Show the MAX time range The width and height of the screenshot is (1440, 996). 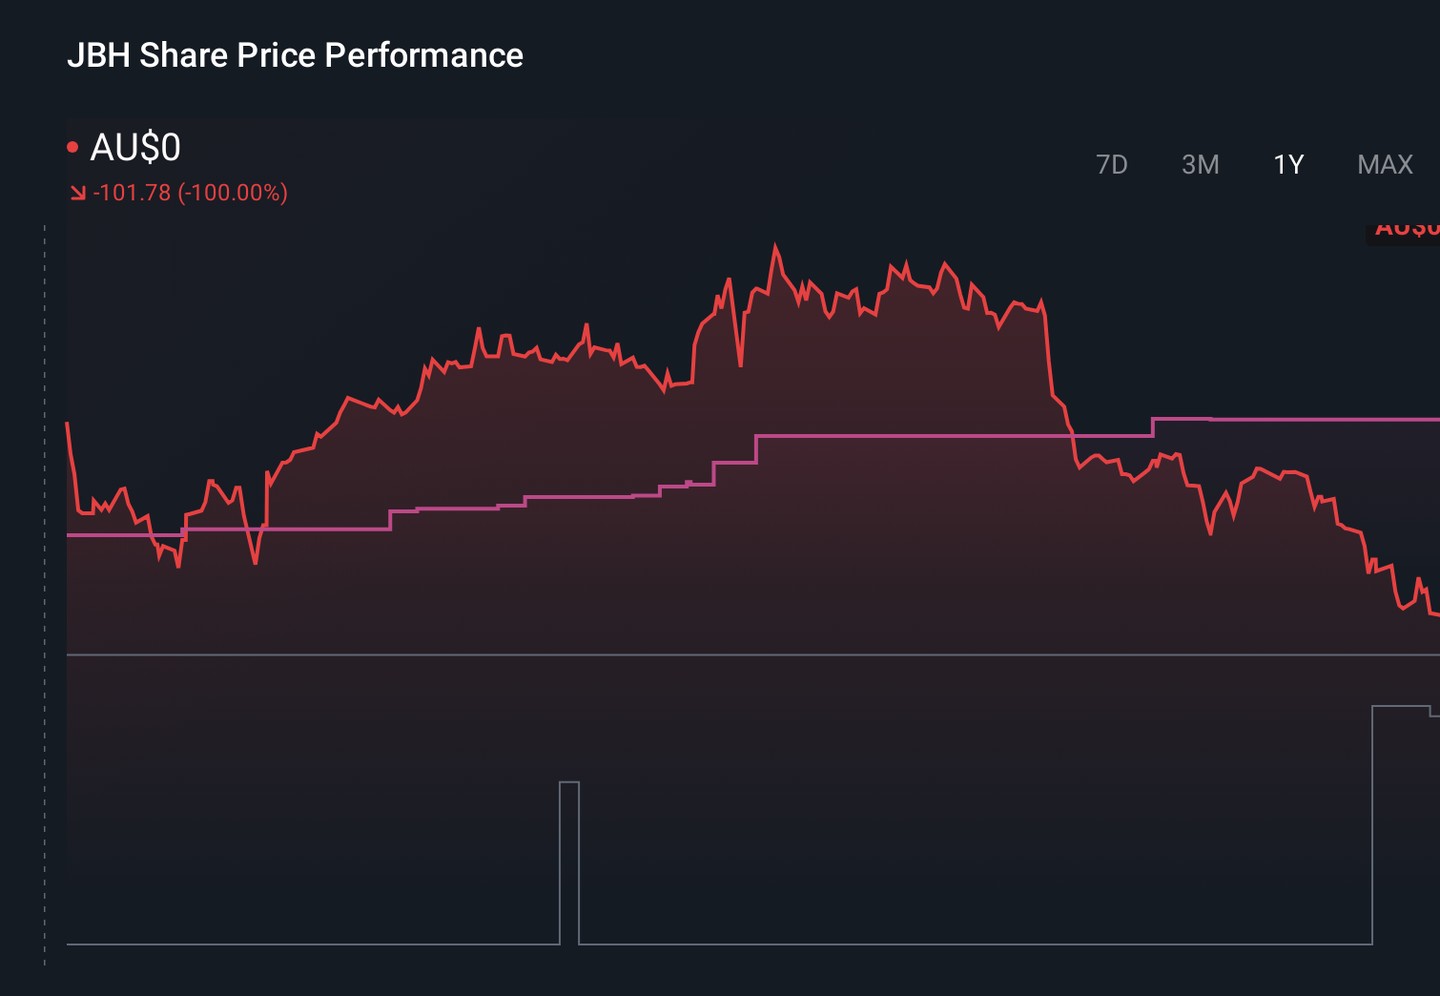tap(1385, 164)
